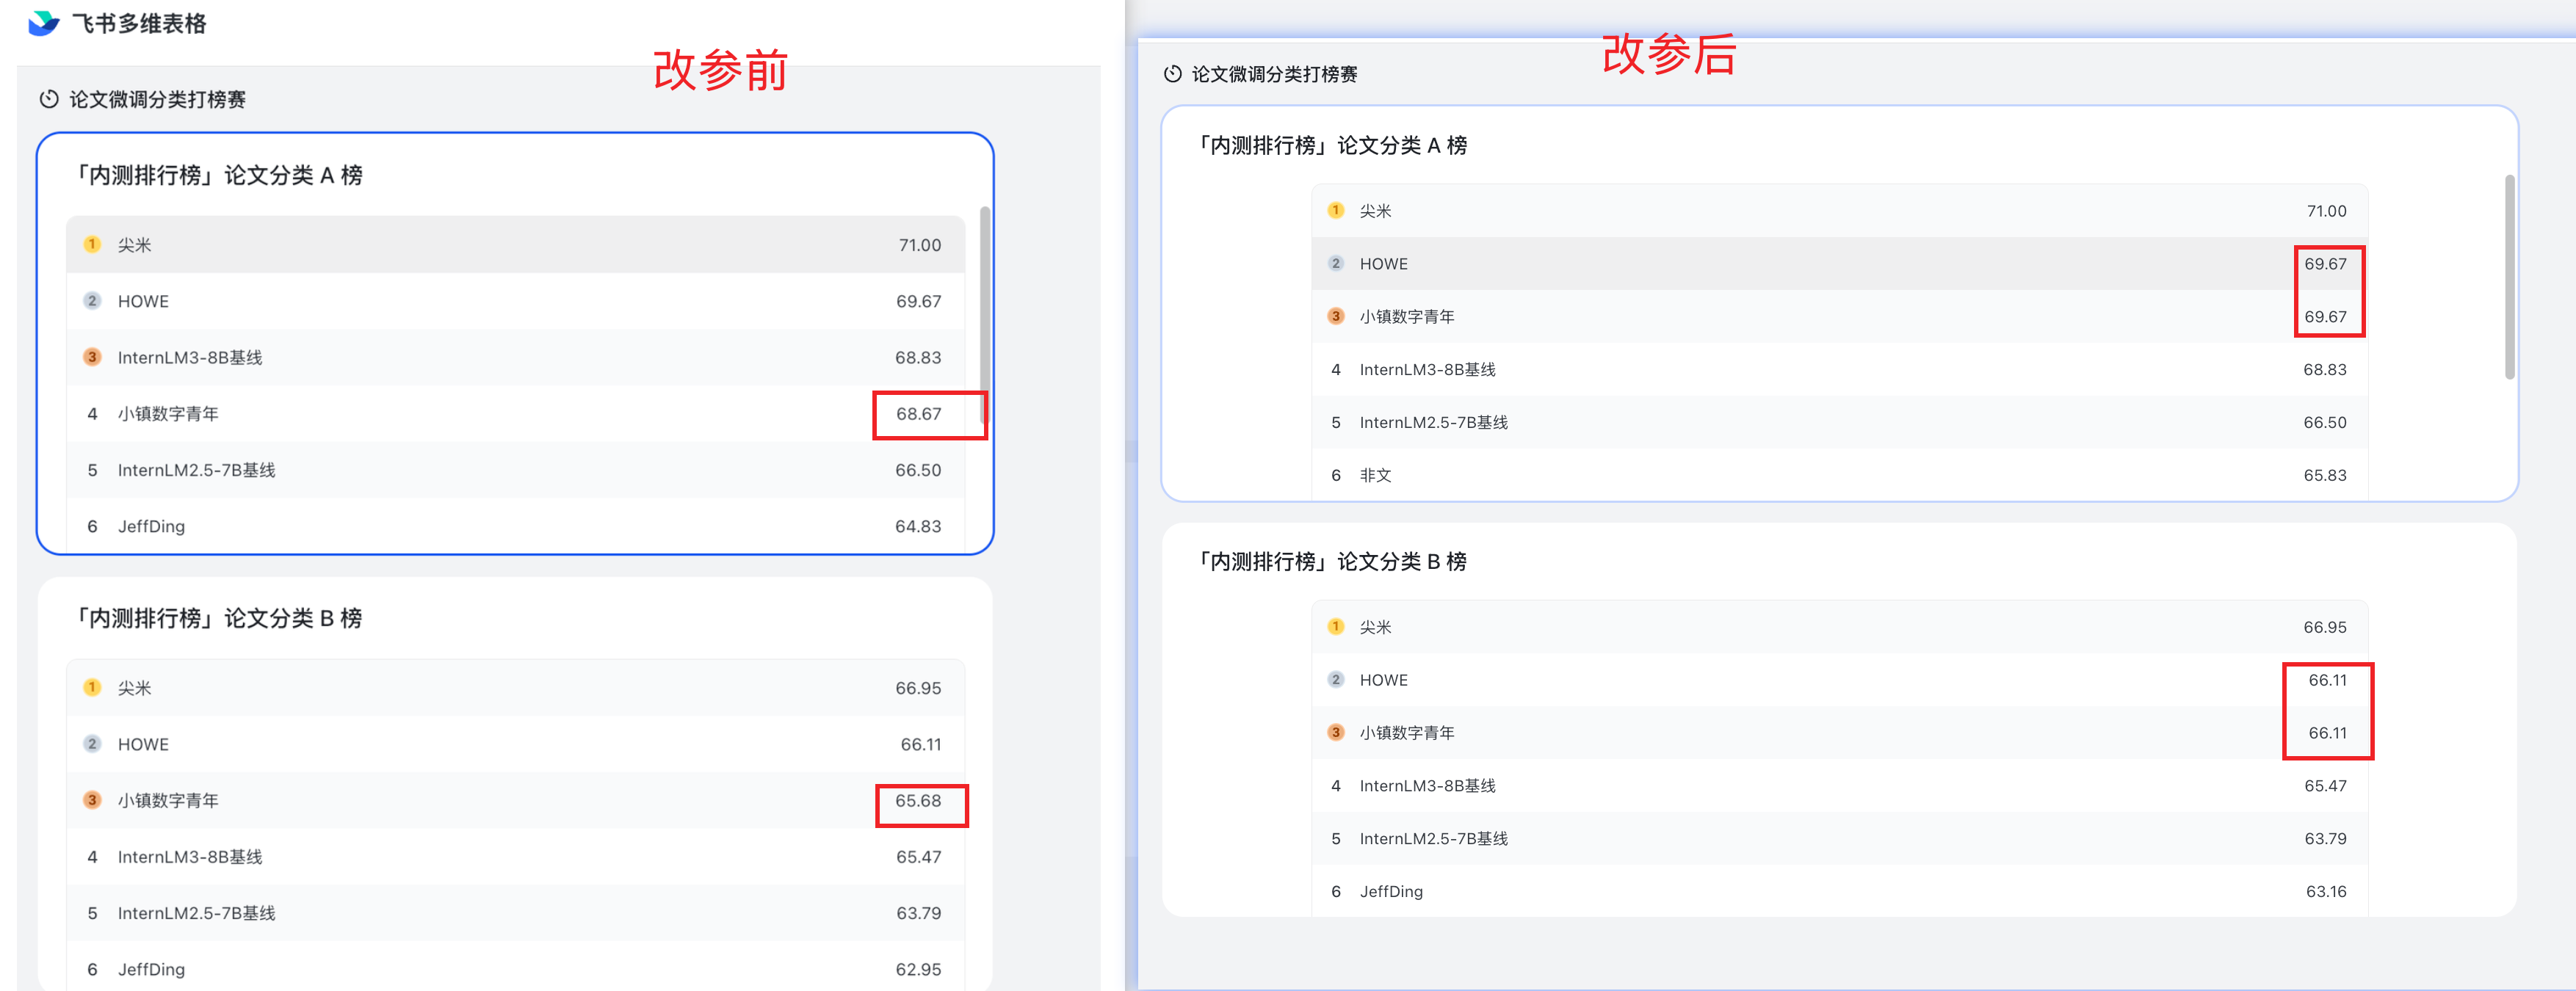Screen dimensions: 2576x991
Task: Select JeffDing name in the right B board
Action: point(1391,892)
